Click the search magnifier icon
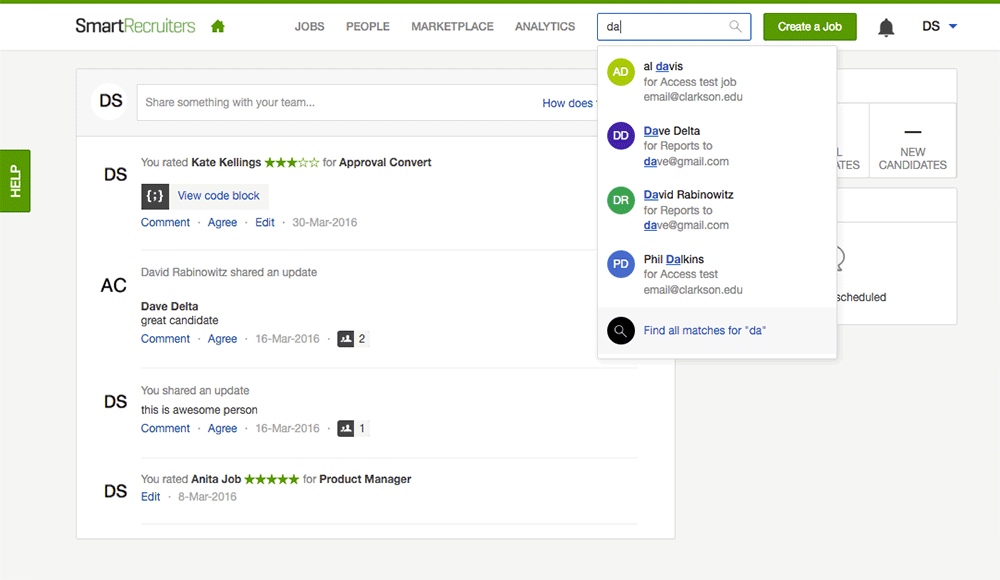The image size is (1000, 580). (x=736, y=27)
